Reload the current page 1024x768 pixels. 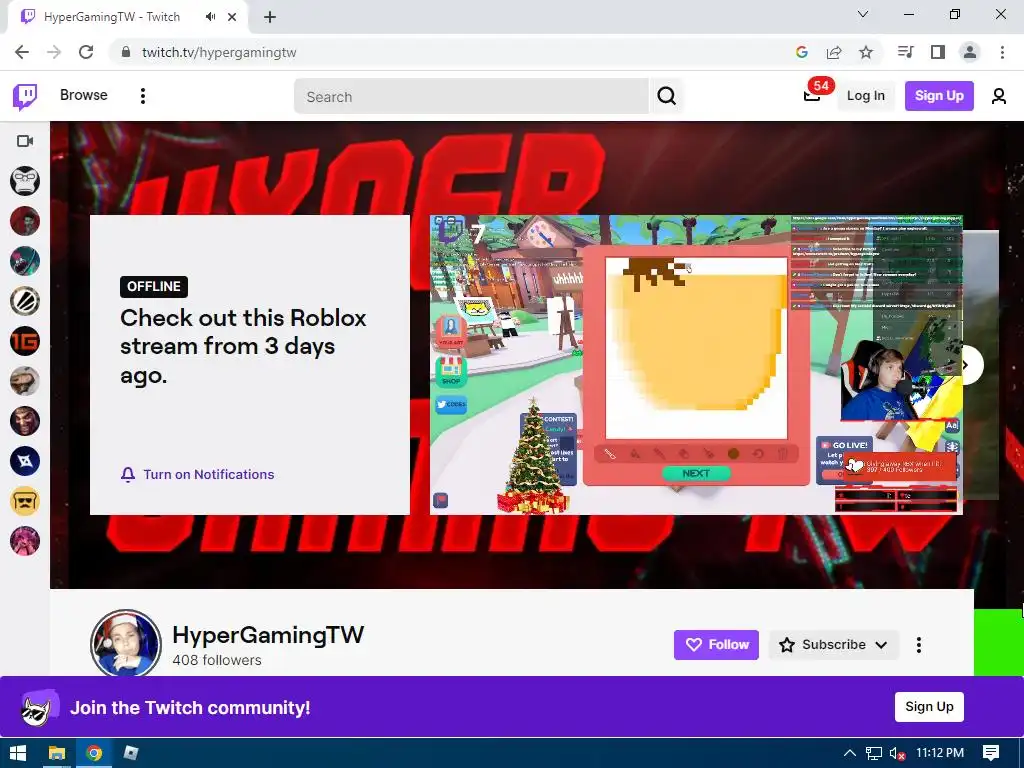(86, 52)
